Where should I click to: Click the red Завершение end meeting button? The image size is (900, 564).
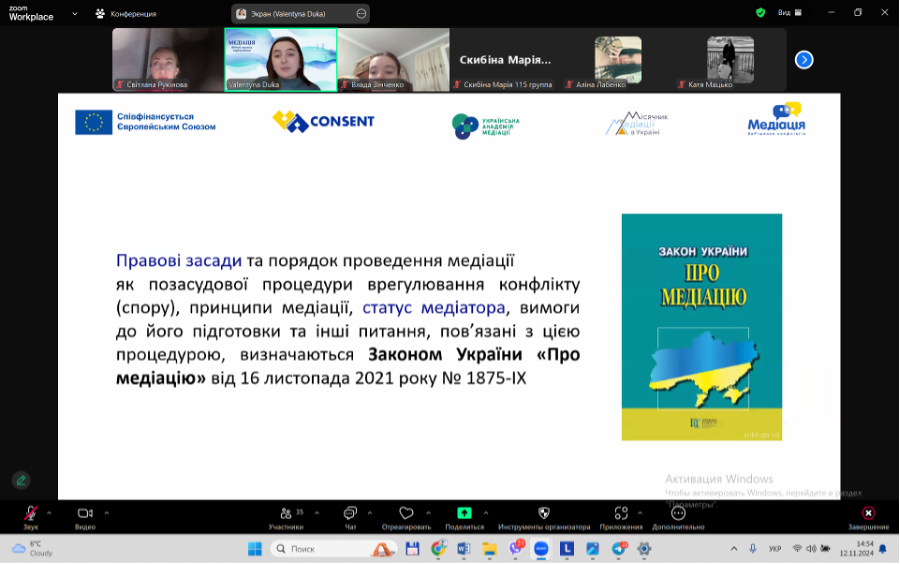868,513
